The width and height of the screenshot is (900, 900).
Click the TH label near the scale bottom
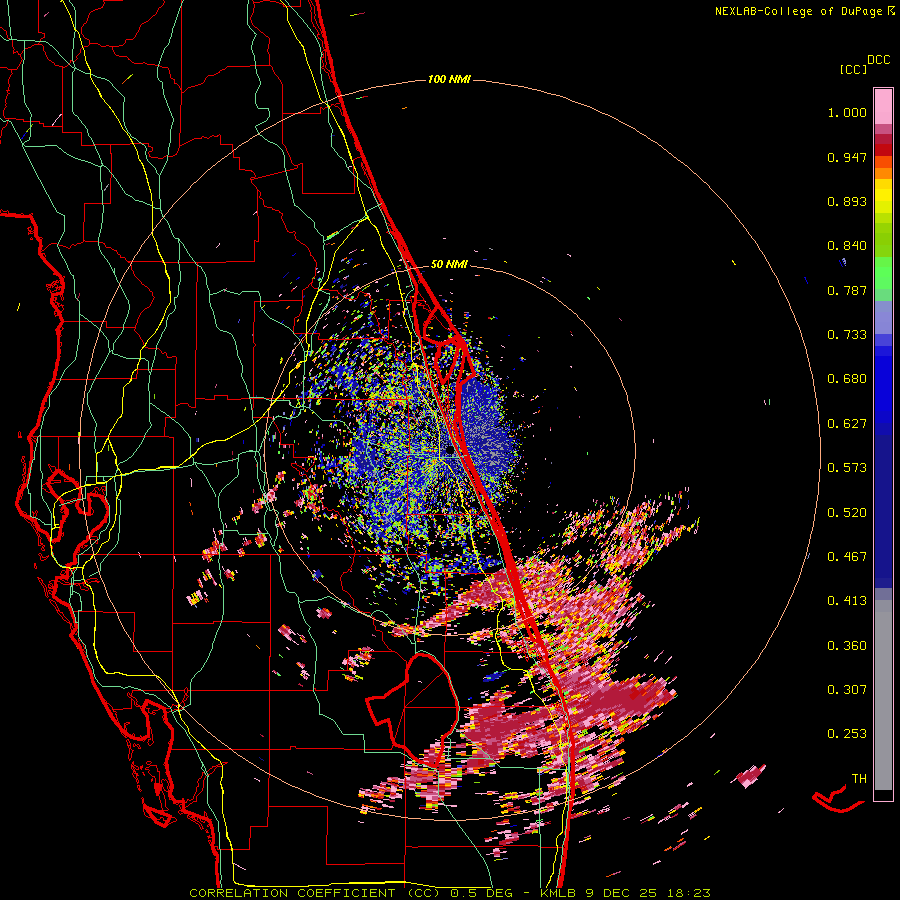coord(859,779)
